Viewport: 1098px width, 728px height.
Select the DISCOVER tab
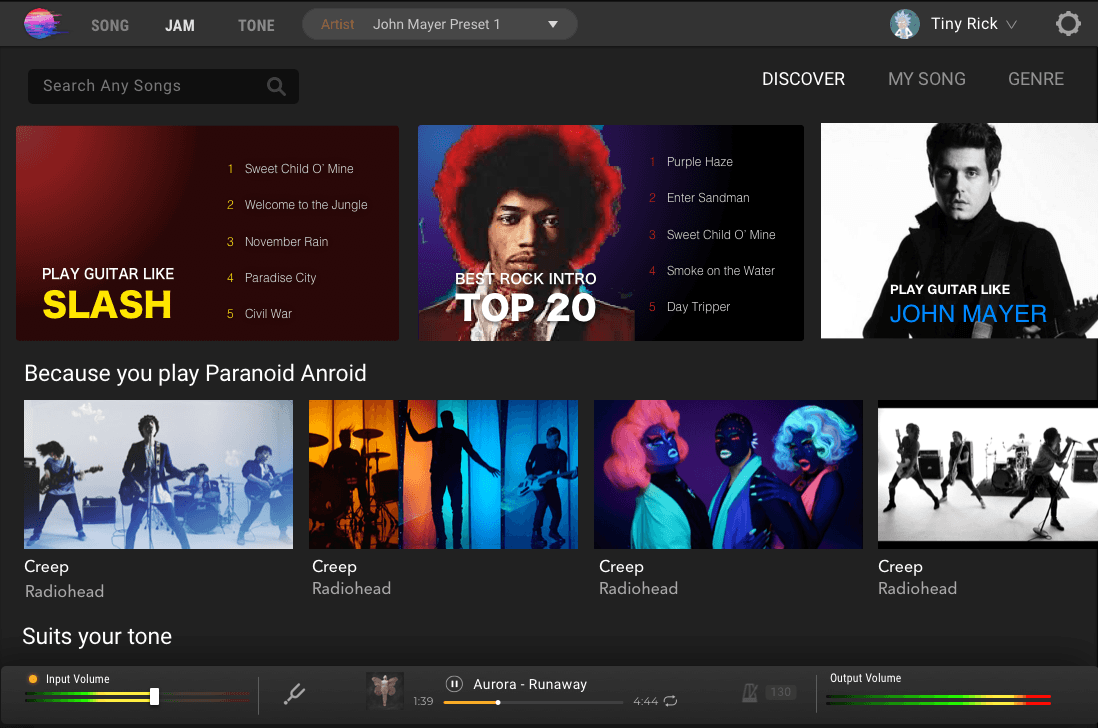pos(803,79)
